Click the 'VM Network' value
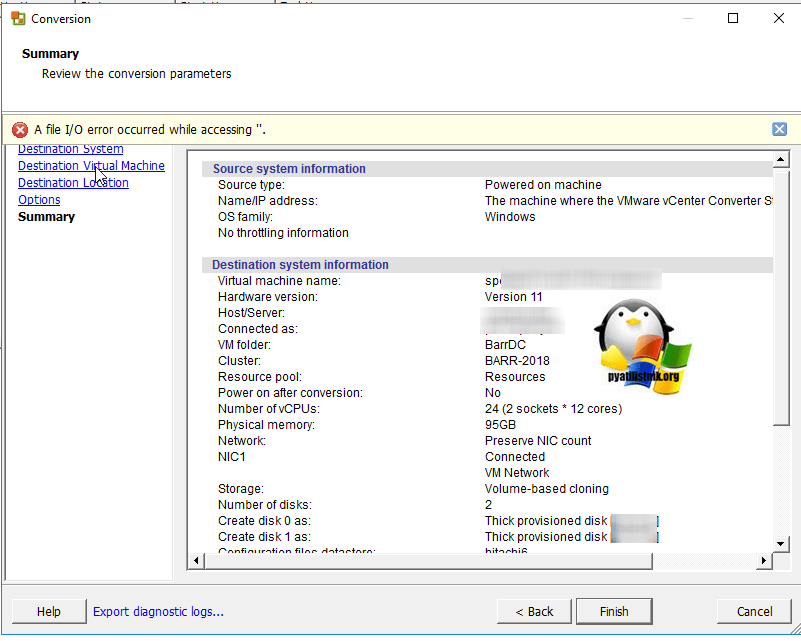Image resolution: width=801 pixels, height=641 pixels. 517,473
